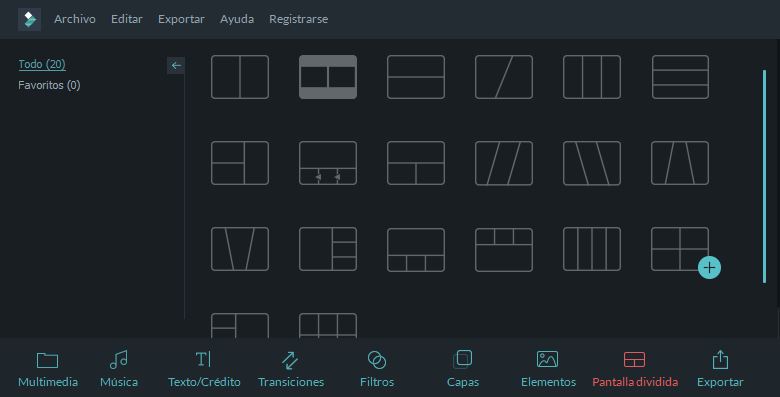Choose the trapezoid center narrowing upward layout
Screen dimensions: 780x397
click(x=680, y=163)
